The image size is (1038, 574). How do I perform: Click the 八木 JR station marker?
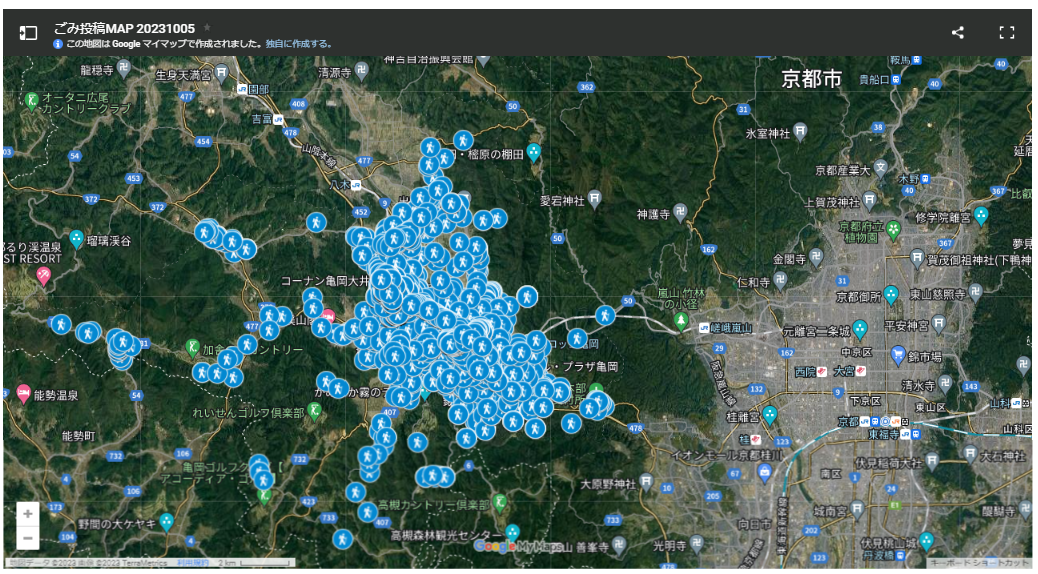(356, 185)
